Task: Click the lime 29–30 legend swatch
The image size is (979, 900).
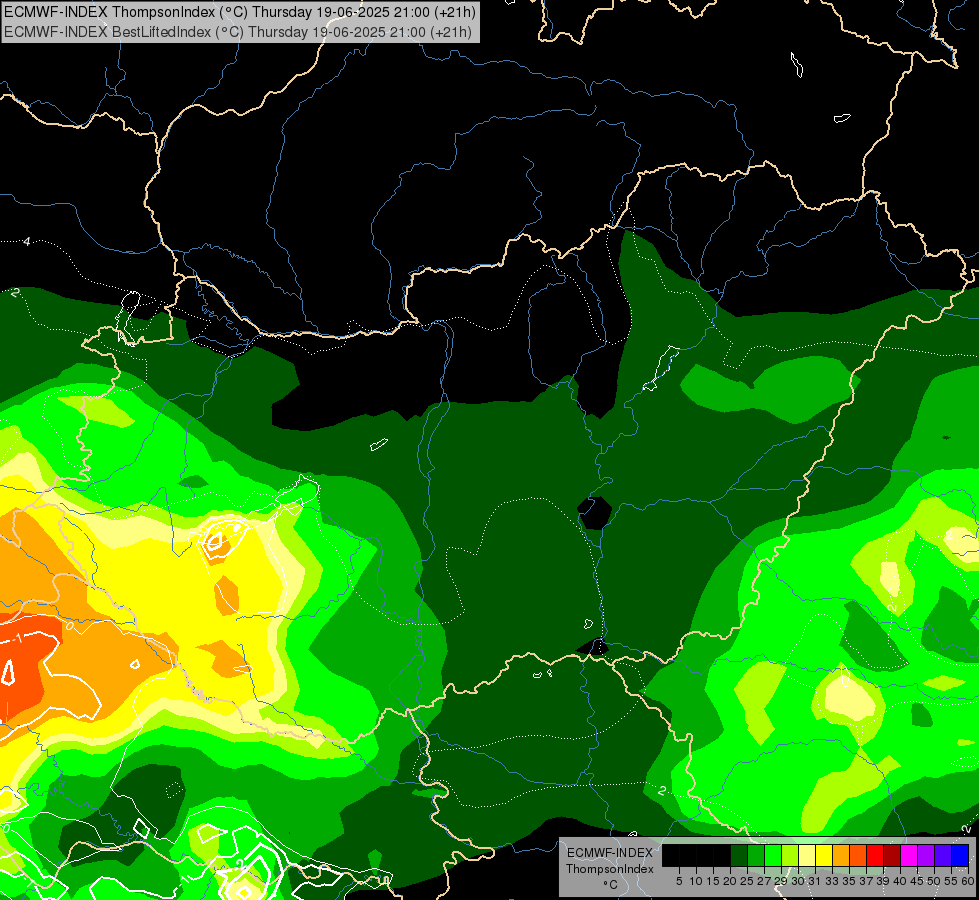Action: (790, 855)
